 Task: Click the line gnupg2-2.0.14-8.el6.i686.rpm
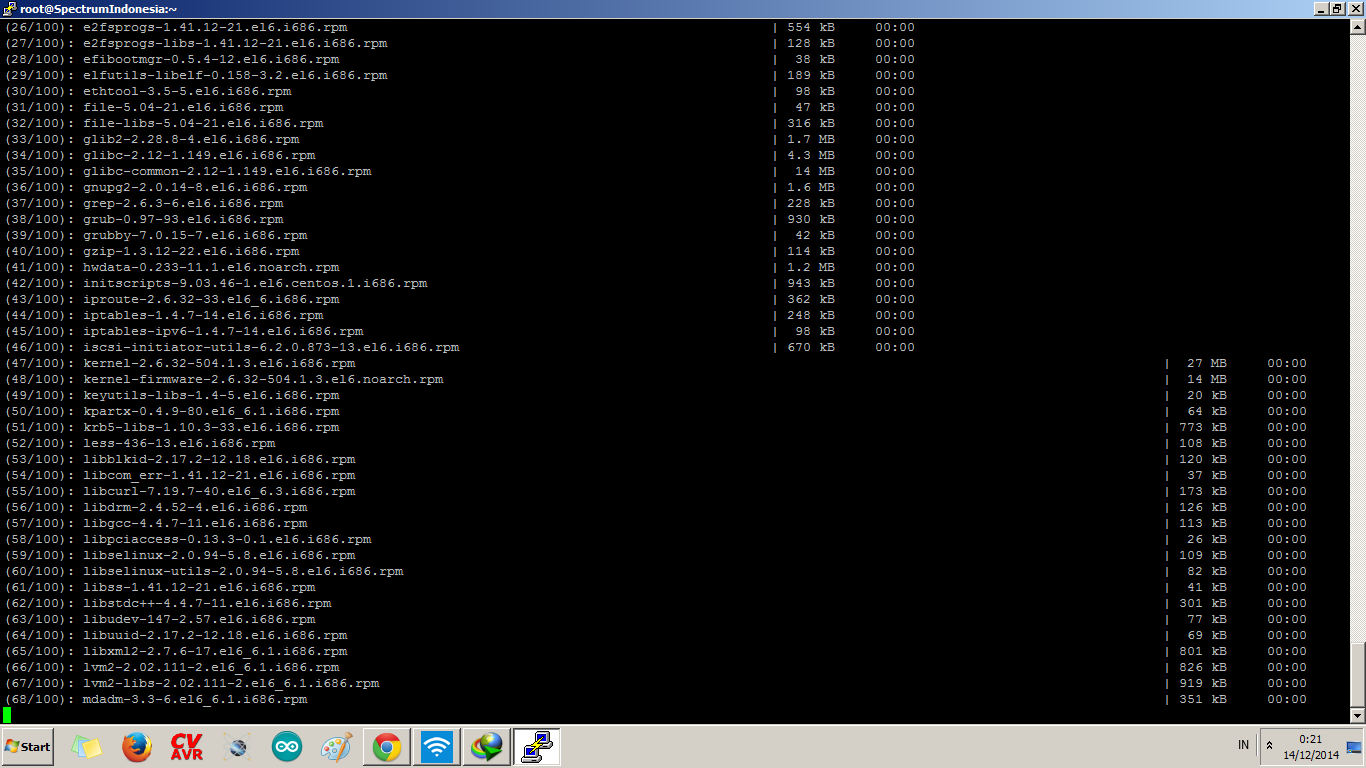tap(195, 188)
